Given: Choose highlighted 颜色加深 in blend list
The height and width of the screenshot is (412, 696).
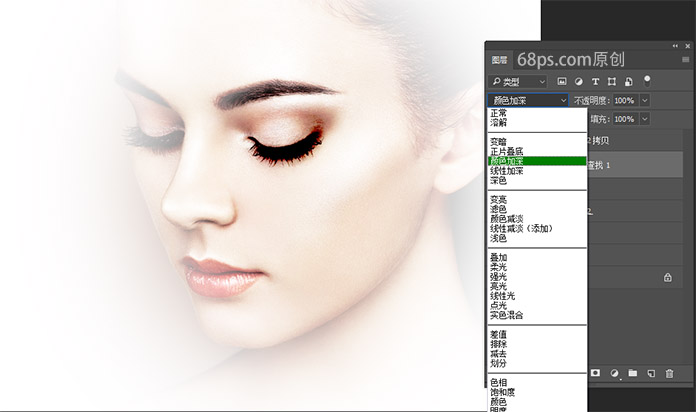Looking at the screenshot, I should tap(537, 161).
